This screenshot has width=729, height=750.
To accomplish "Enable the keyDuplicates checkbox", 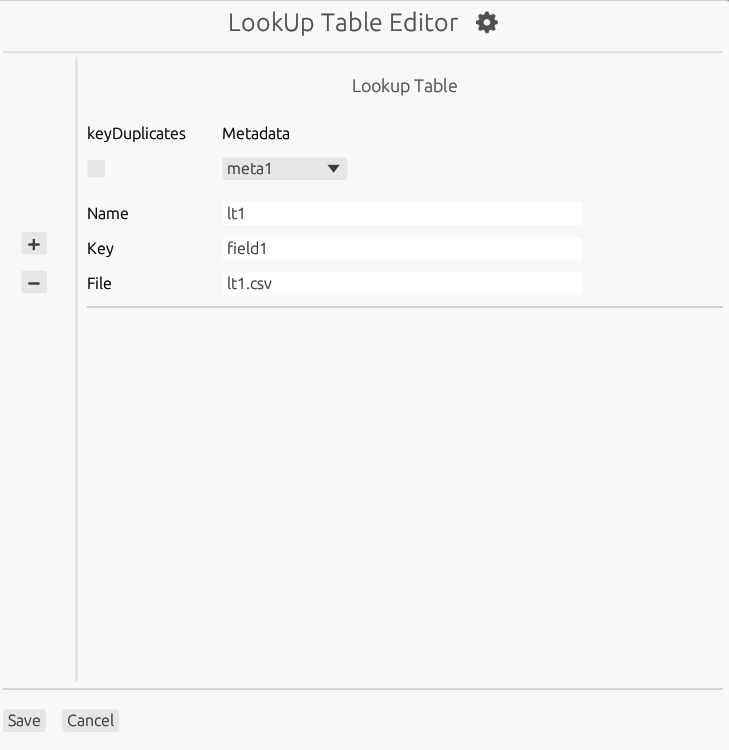I will pos(96,168).
